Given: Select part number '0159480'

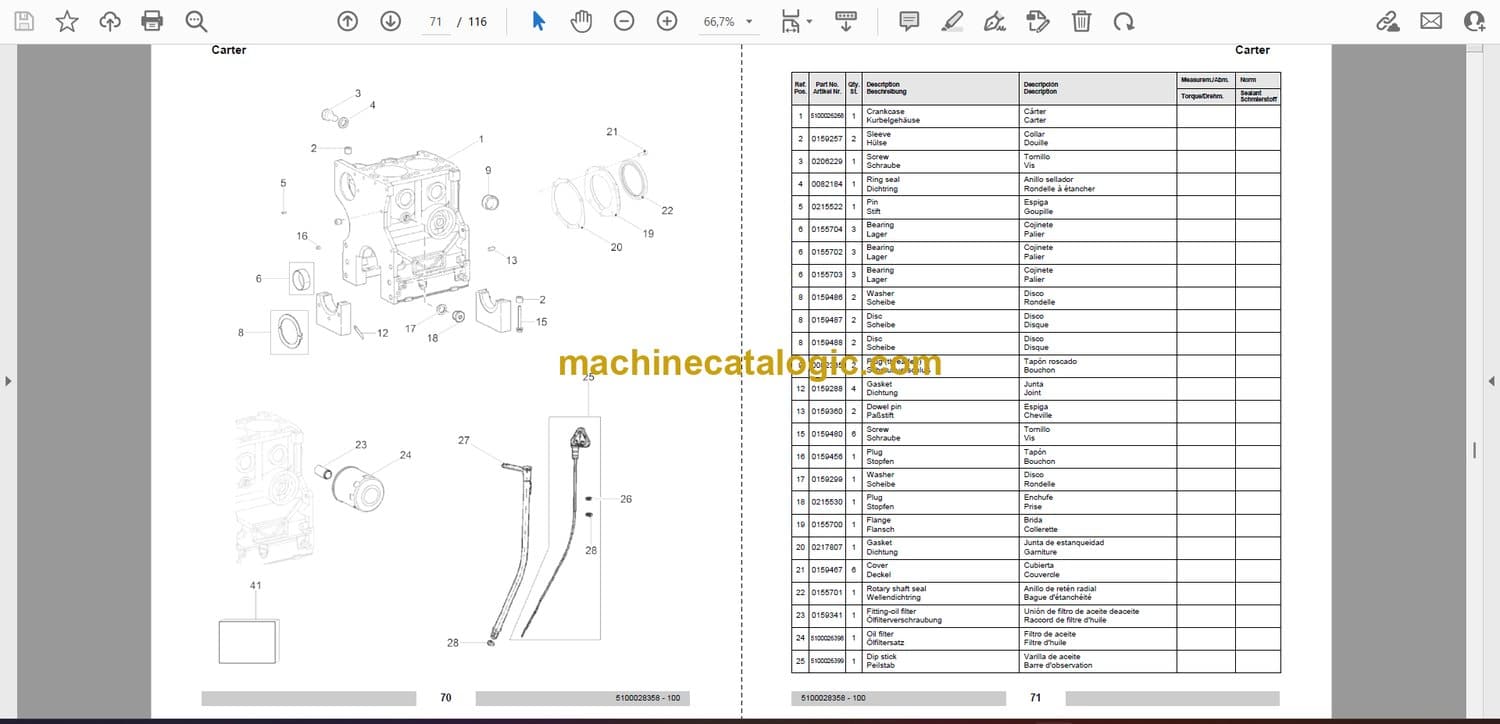Looking at the screenshot, I should (827, 434).
